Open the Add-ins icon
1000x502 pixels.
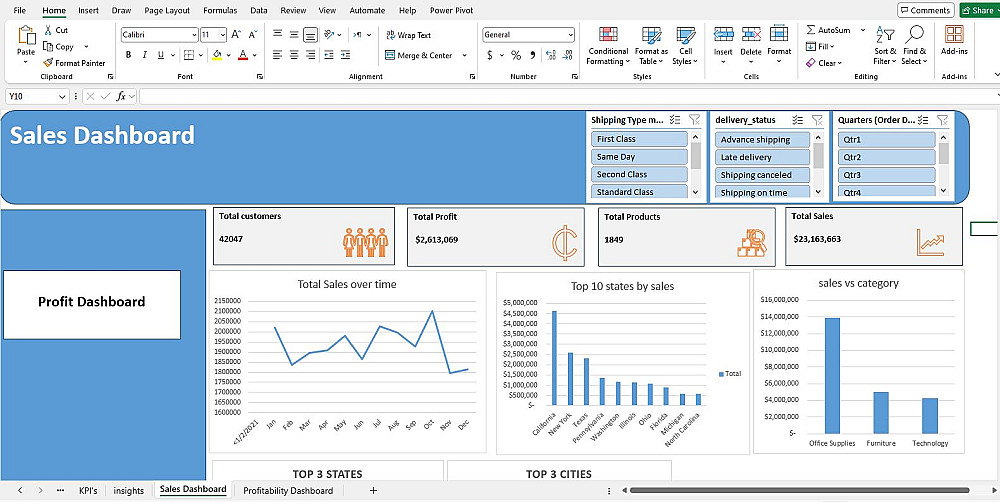pos(954,34)
